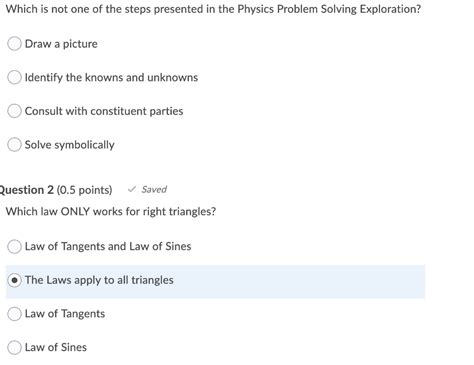Select the Draw a picture radio button
Viewport: 474px width, 365px height.
coord(14,44)
